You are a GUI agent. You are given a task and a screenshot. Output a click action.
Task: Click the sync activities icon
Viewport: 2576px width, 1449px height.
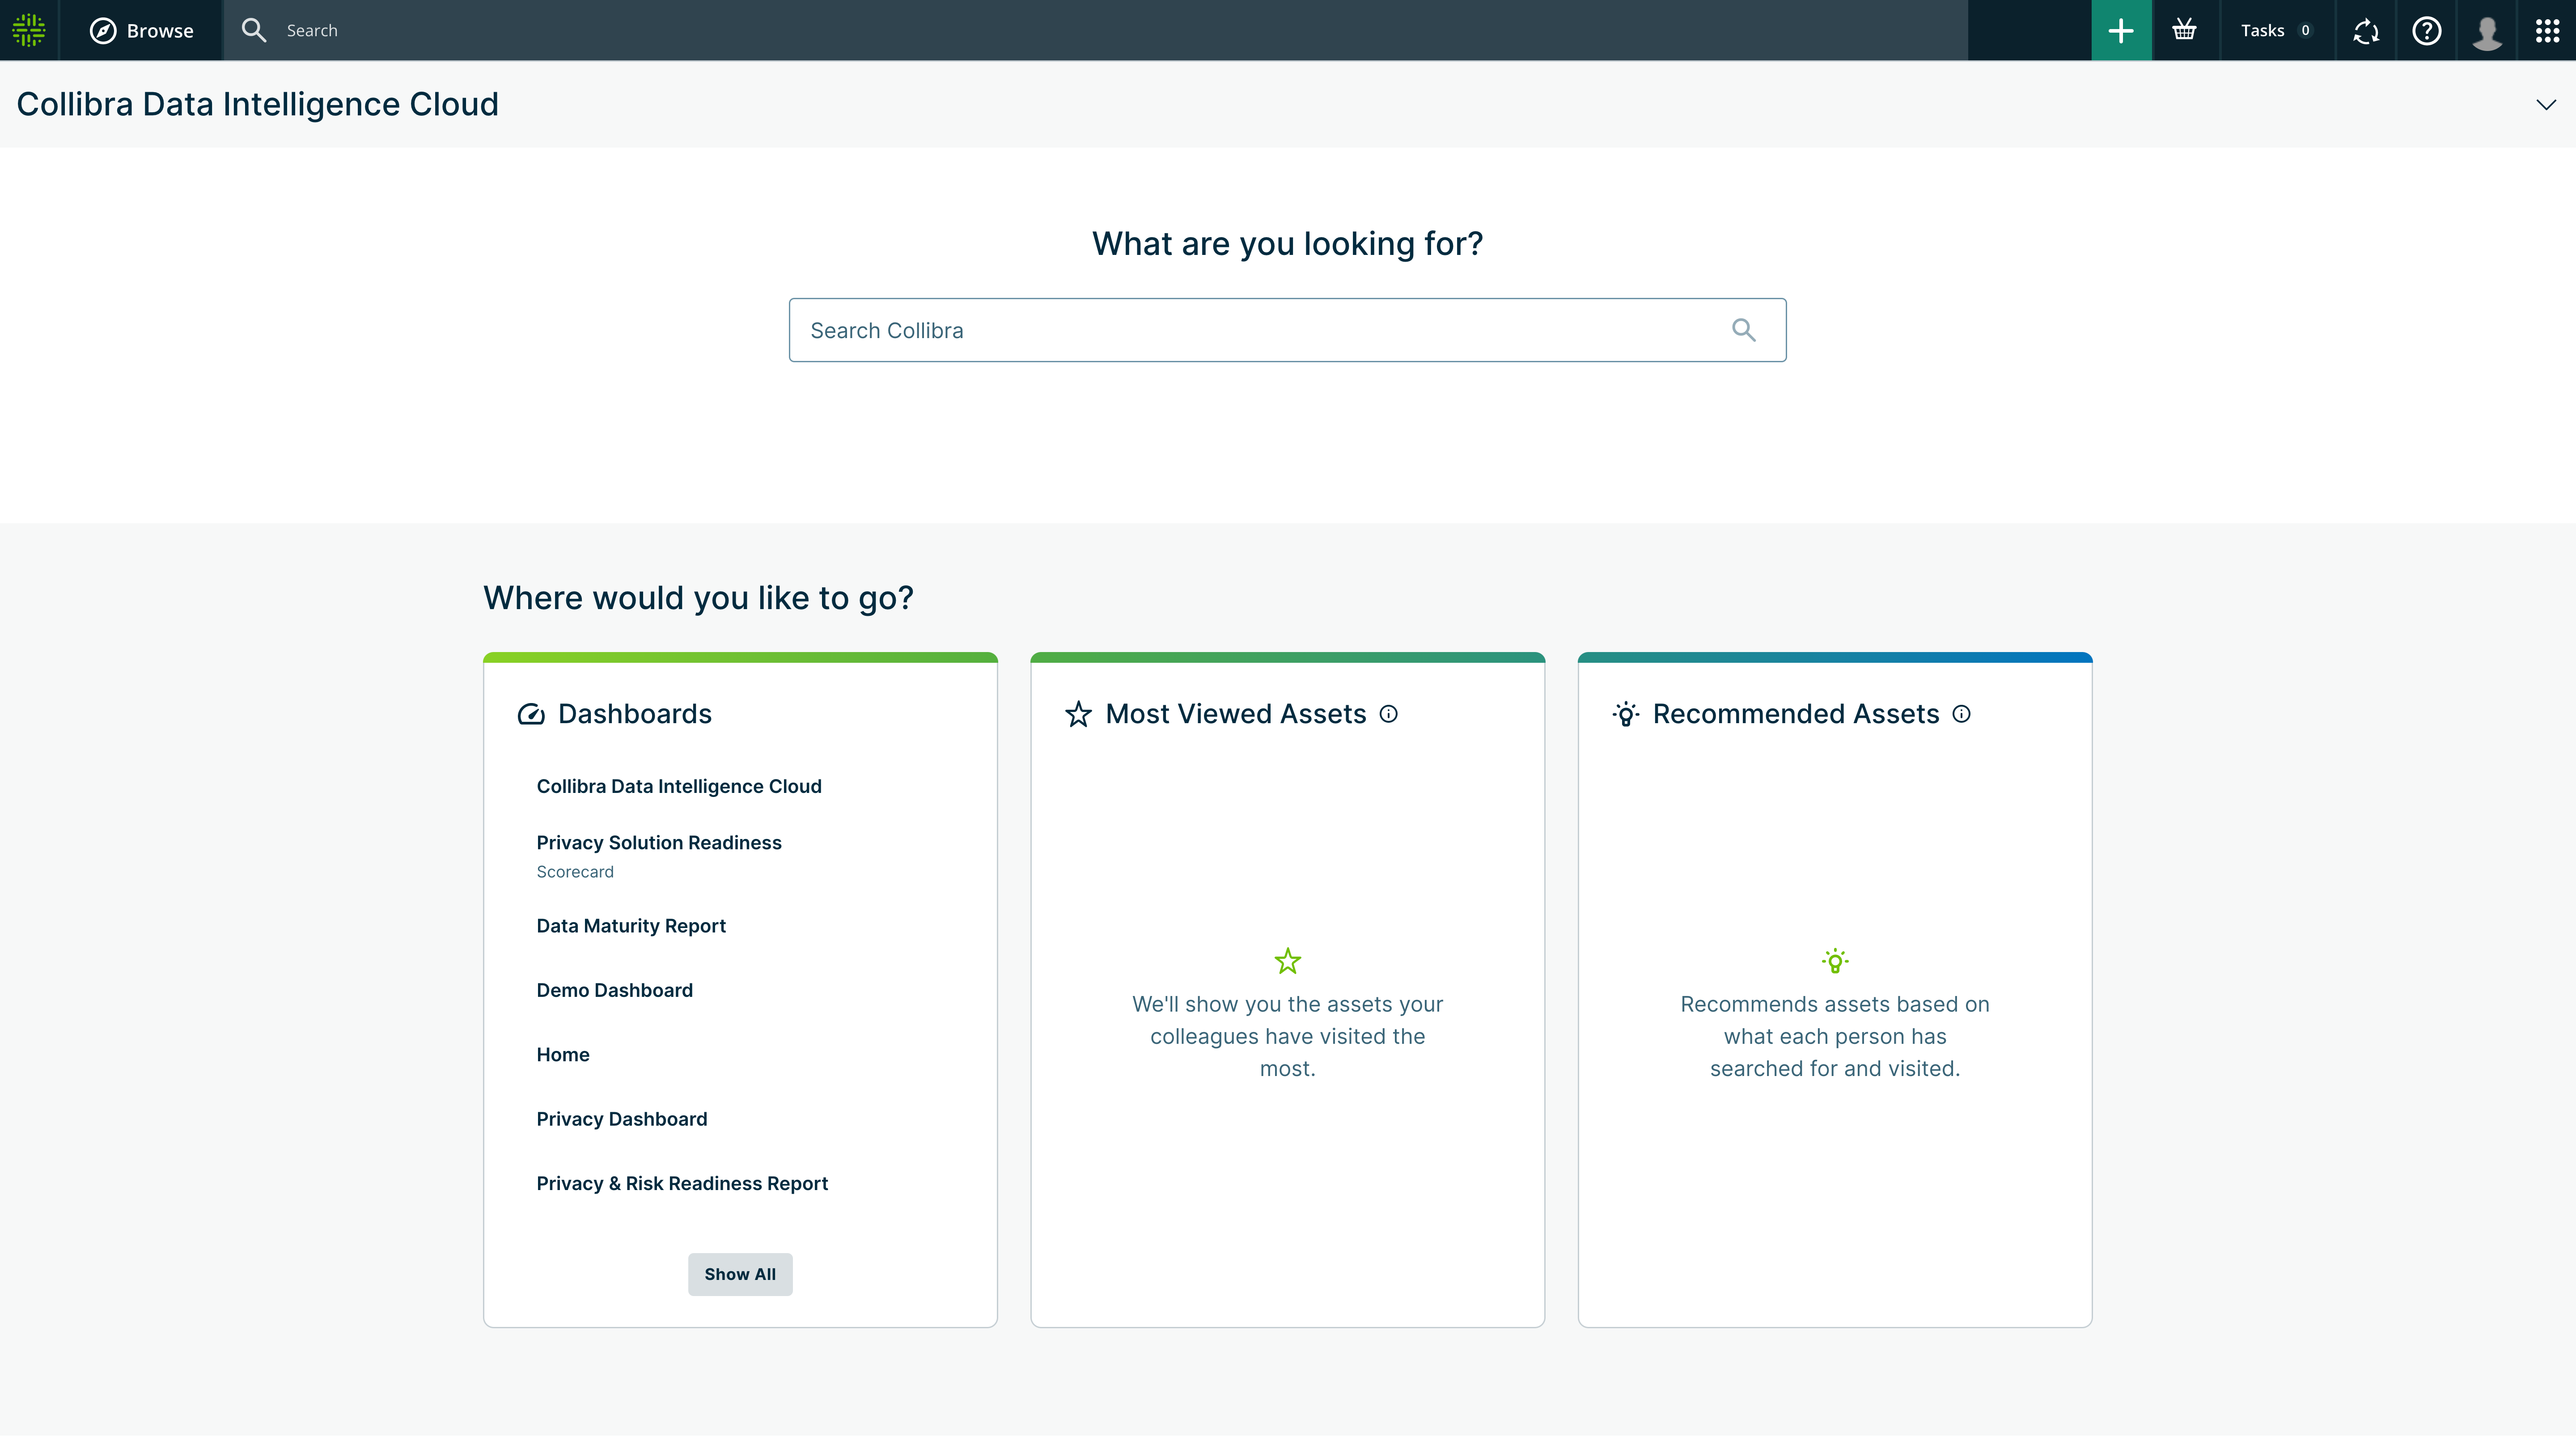[x=2365, y=30]
